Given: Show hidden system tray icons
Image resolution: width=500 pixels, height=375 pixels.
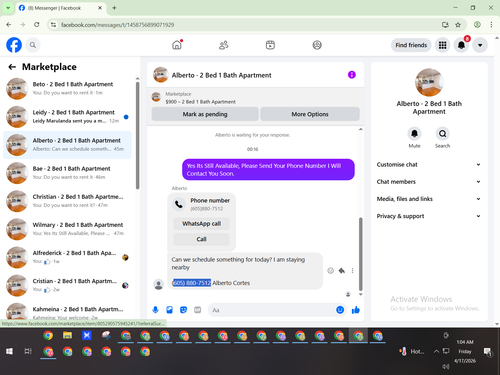Looking at the screenshot, I should tap(436, 351).
